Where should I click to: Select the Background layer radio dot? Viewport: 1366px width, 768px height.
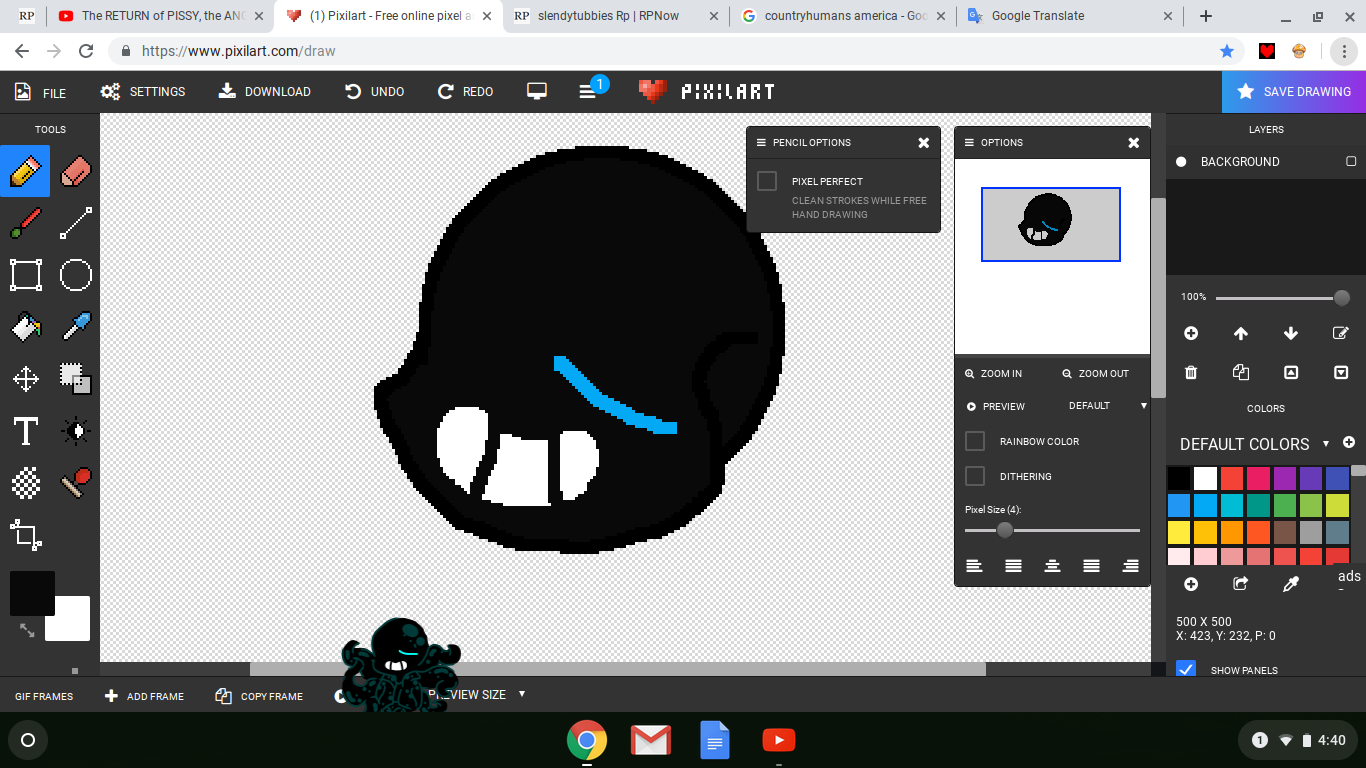(1181, 161)
